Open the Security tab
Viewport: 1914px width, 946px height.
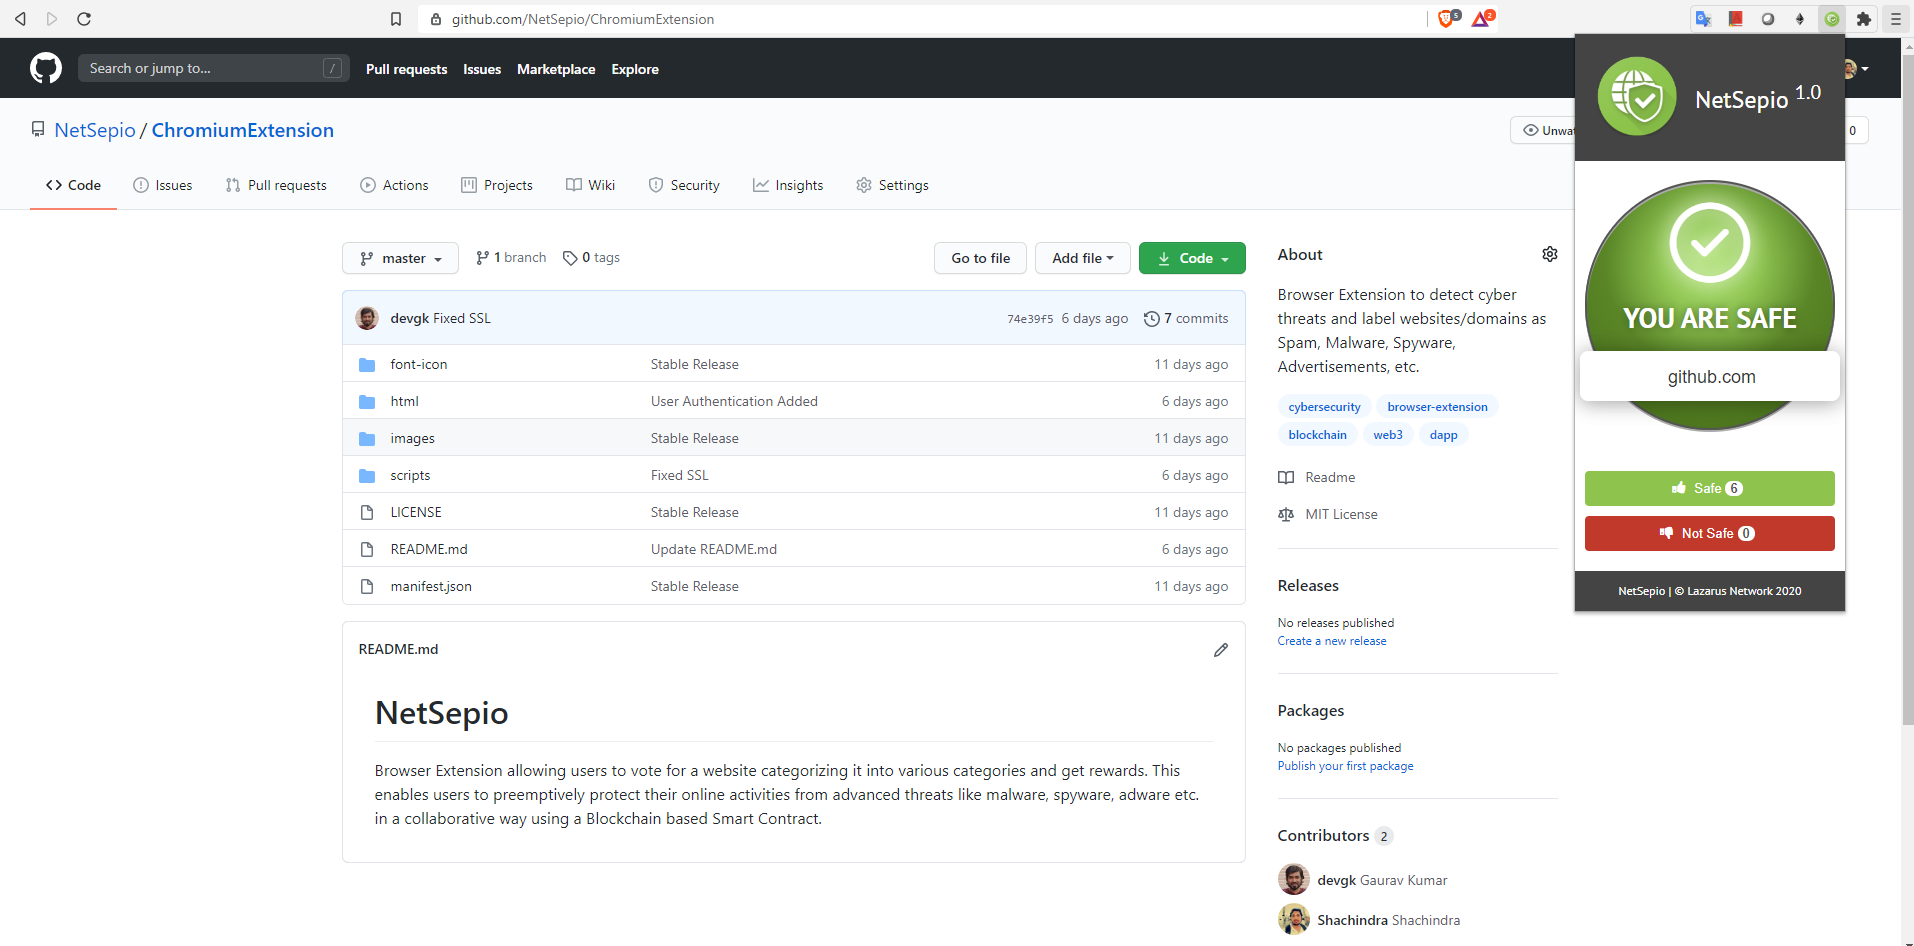point(684,185)
